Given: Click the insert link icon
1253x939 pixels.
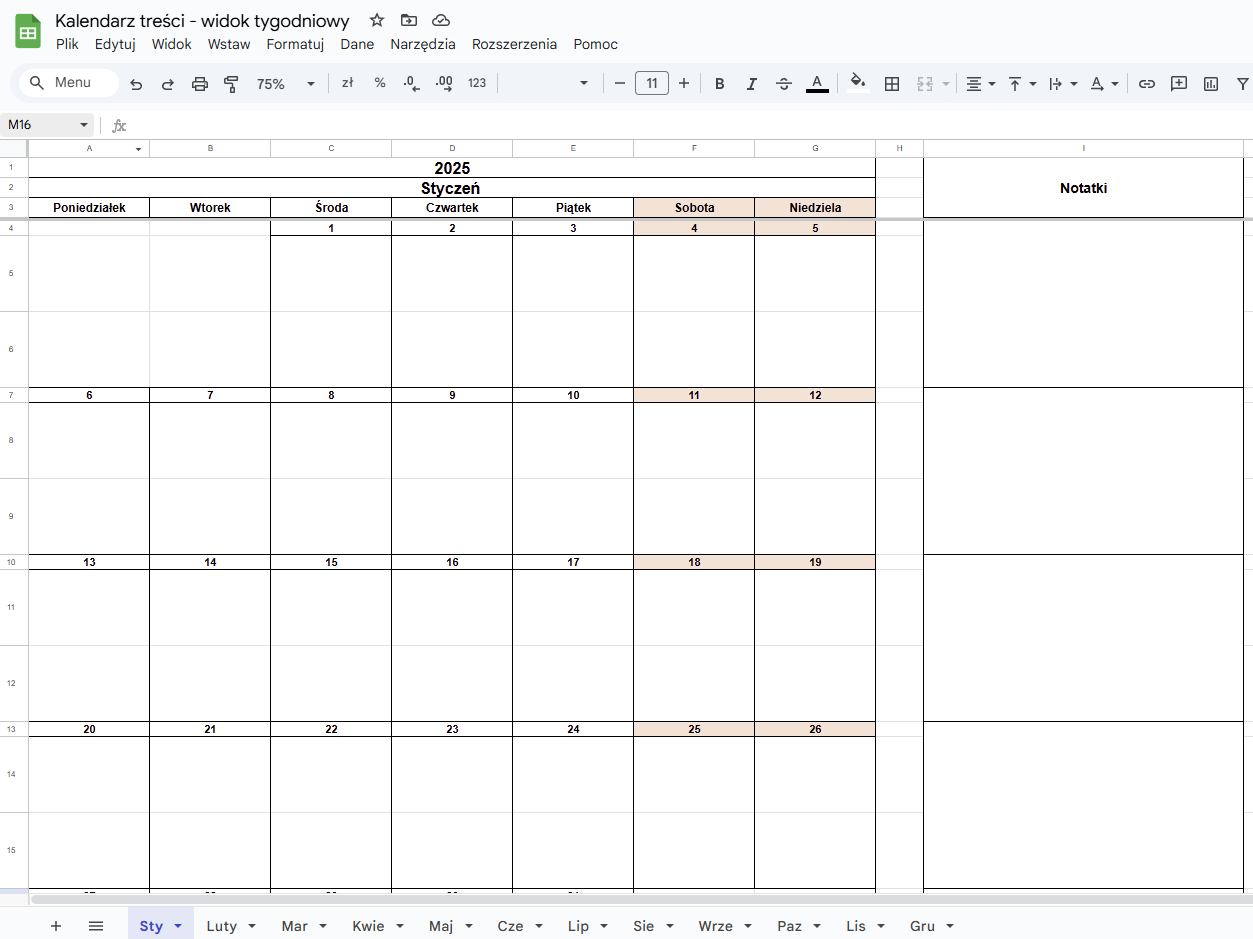Looking at the screenshot, I should pos(1147,84).
